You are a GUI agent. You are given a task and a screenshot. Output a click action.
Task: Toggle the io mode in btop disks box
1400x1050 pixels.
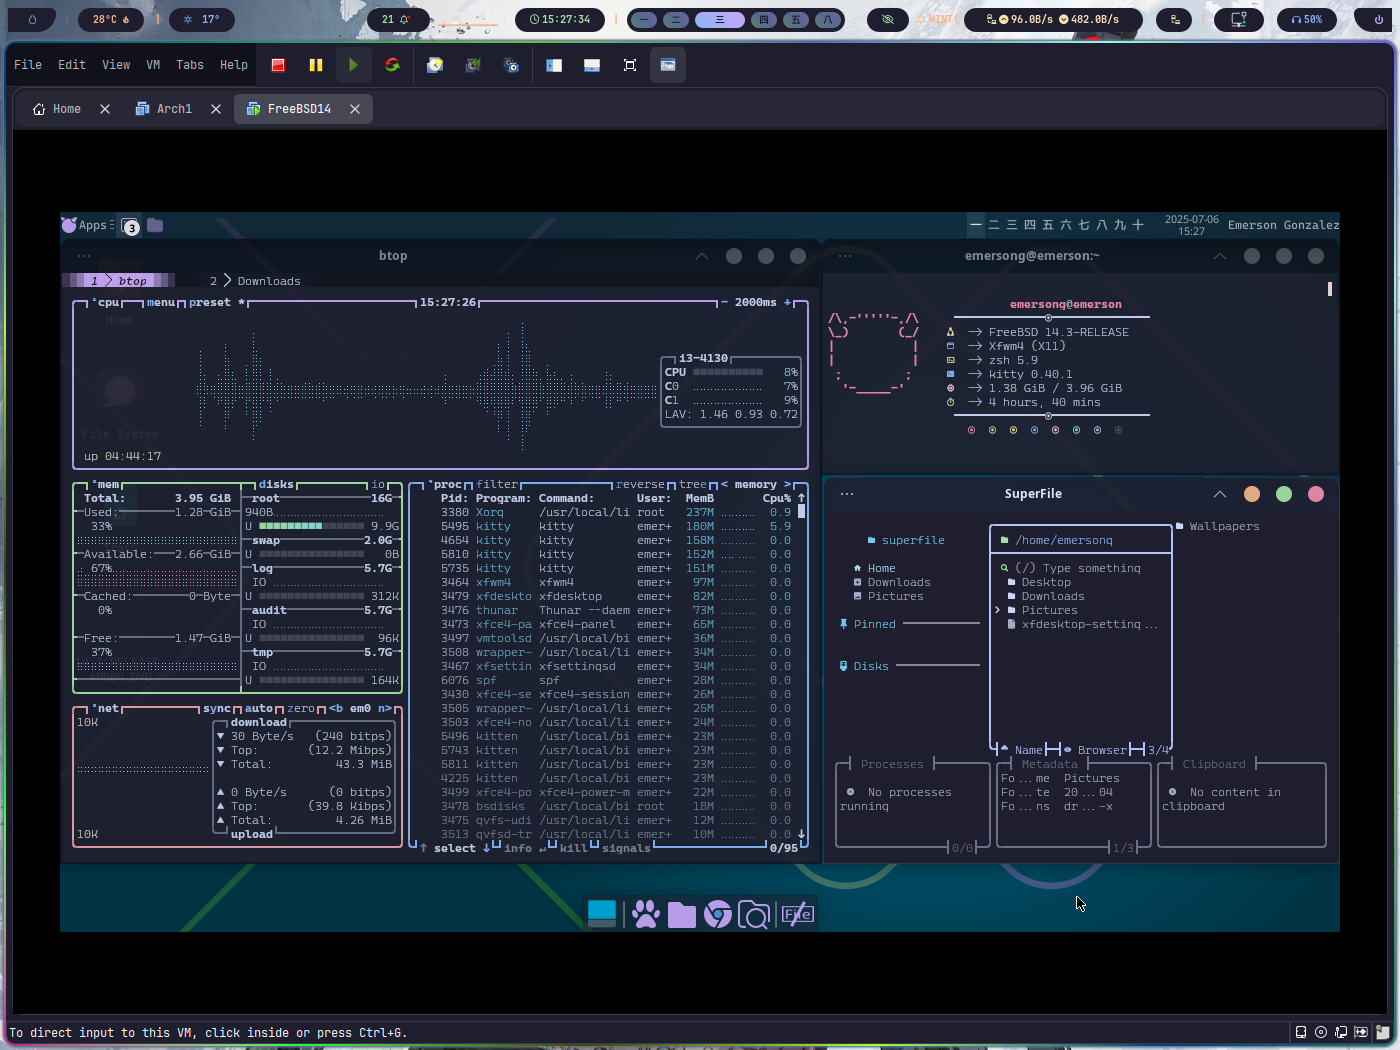click(378, 484)
